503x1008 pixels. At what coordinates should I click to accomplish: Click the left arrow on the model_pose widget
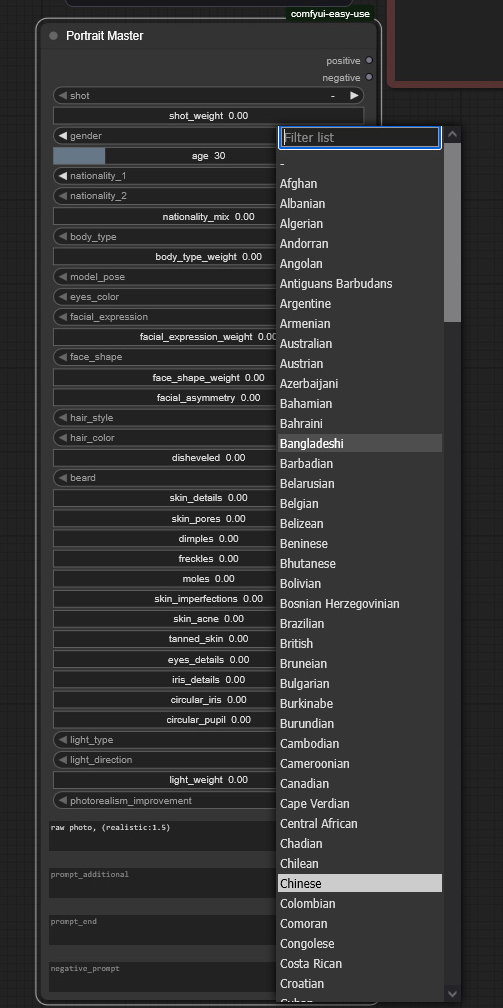click(x=62, y=276)
